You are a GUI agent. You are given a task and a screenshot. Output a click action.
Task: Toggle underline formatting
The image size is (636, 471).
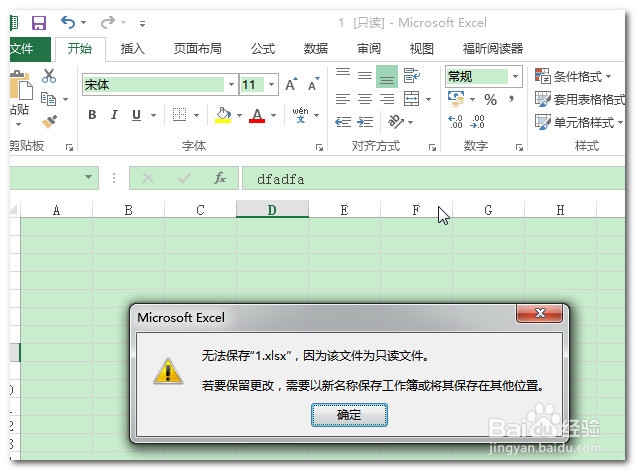click(136, 115)
